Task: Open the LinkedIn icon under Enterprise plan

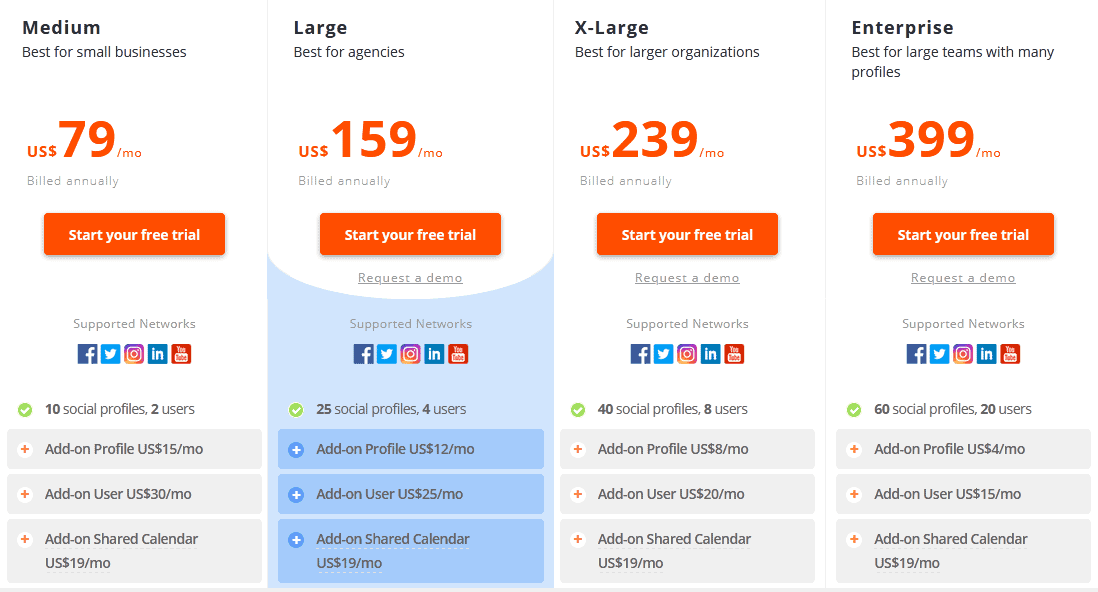Action: [x=986, y=353]
